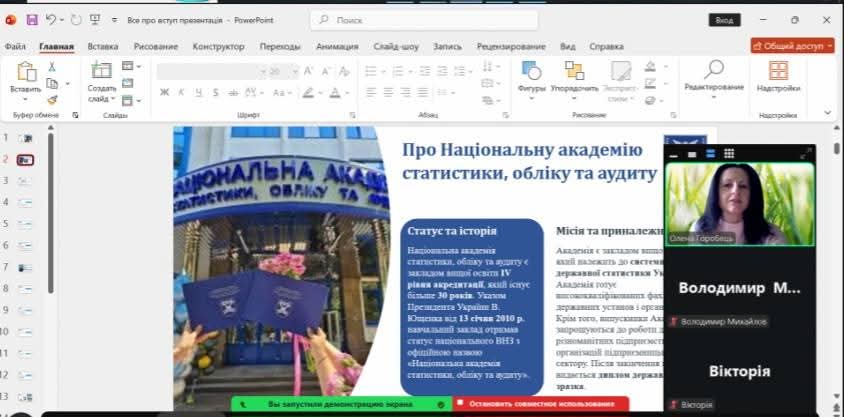The image size is (844, 417).
Task: Click the Надстройки add-ins icon
Action: (x=778, y=72)
